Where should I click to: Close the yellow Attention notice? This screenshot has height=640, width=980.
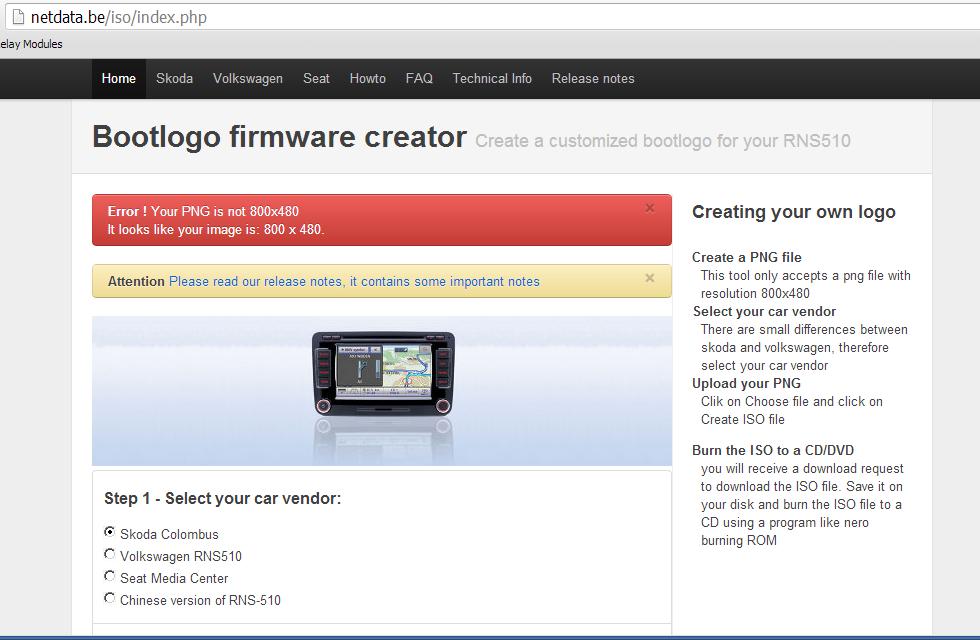pos(650,279)
